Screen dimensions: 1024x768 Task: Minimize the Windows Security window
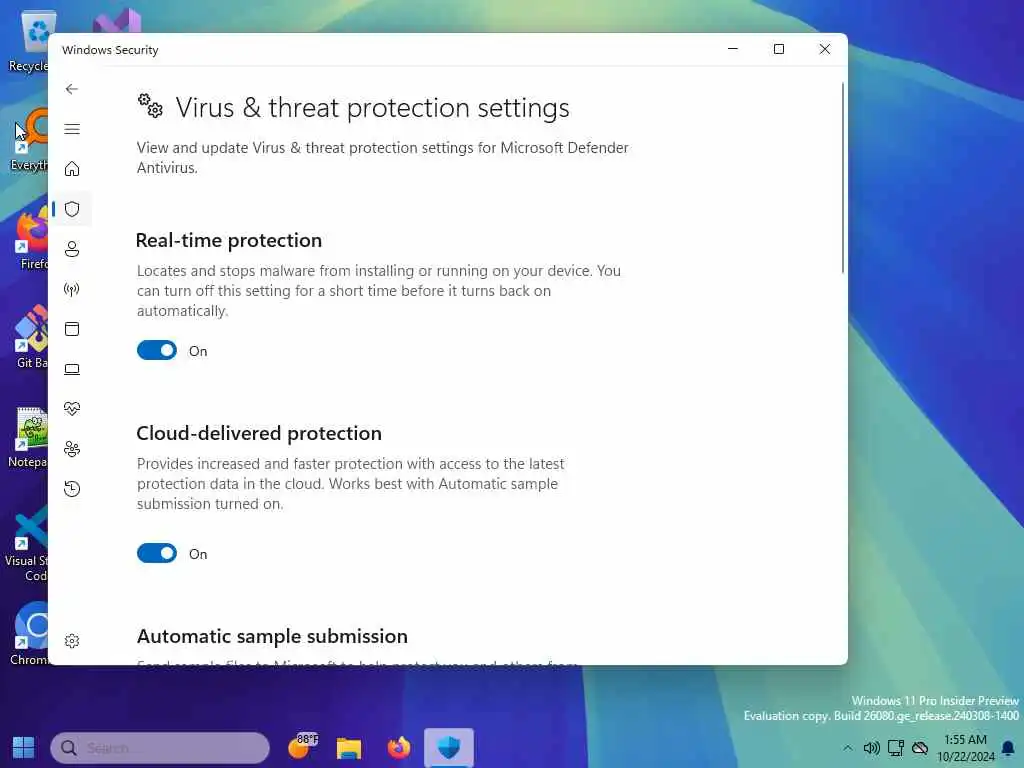pos(733,49)
